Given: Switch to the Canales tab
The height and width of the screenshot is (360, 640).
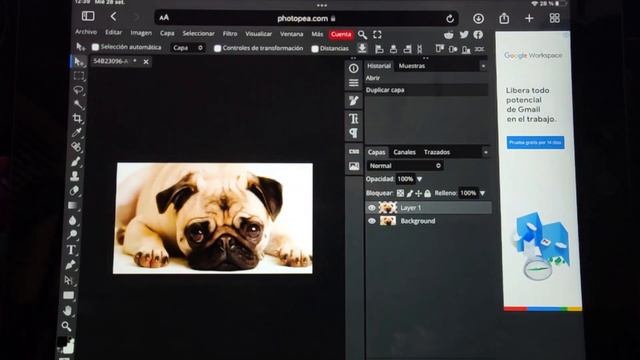Looking at the screenshot, I should [x=404, y=152].
